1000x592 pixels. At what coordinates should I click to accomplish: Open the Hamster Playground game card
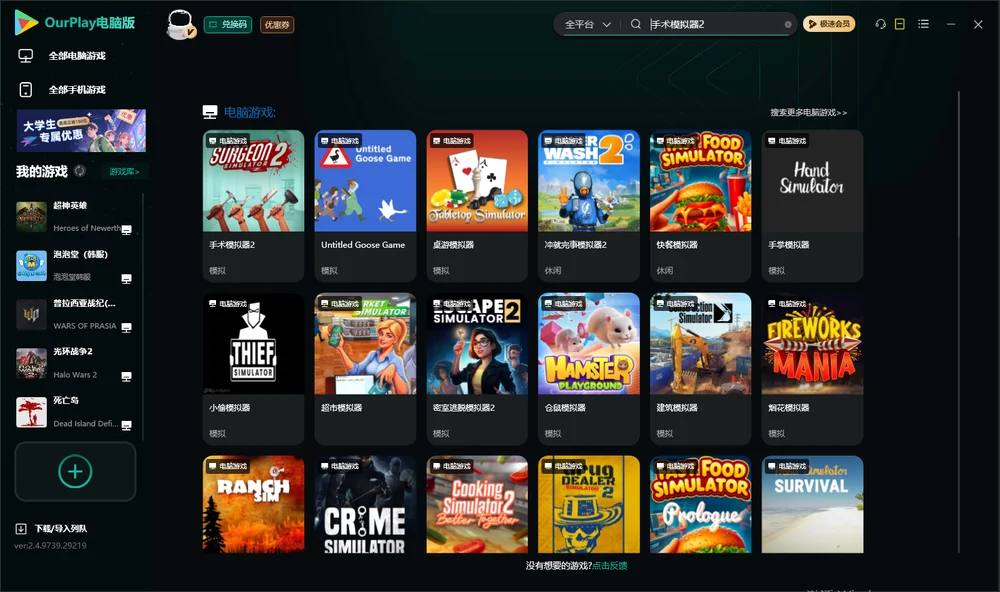[x=589, y=369]
